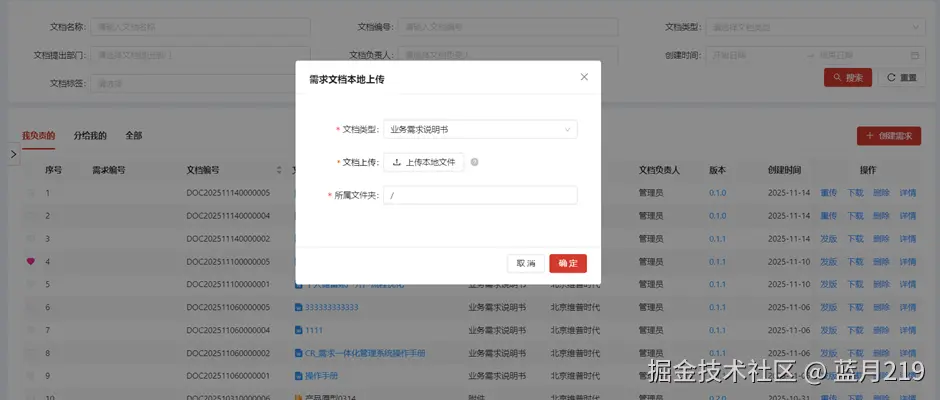Confirm the upload with the red 确定 button

pyautogui.click(x=568, y=263)
